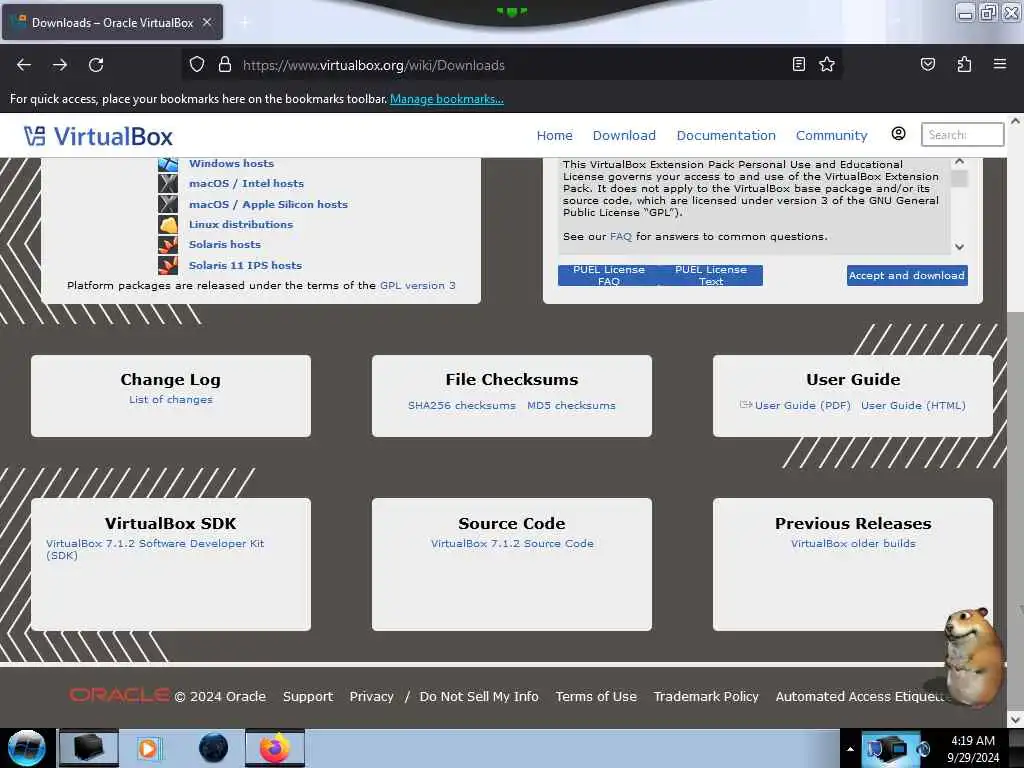Open the Manage bookmarks link
Viewport: 1024px width, 768px height.
pyautogui.click(x=447, y=99)
